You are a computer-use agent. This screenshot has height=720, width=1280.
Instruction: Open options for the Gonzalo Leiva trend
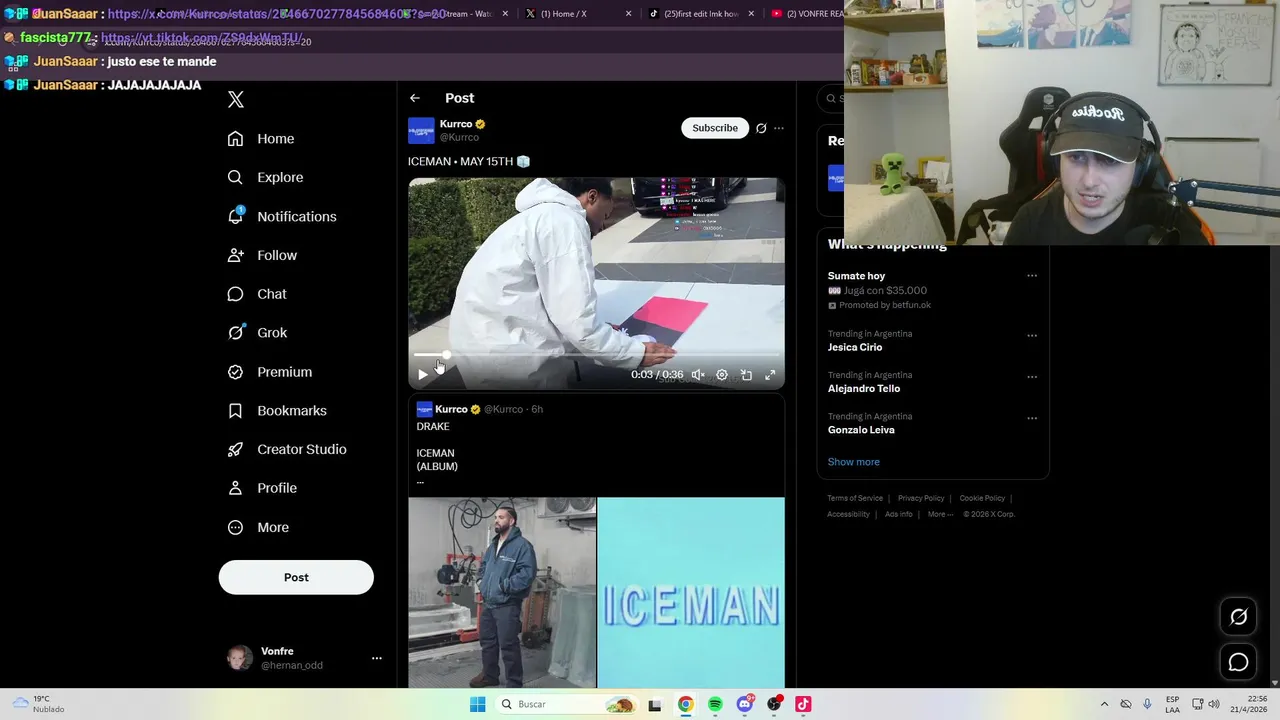(1032, 418)
